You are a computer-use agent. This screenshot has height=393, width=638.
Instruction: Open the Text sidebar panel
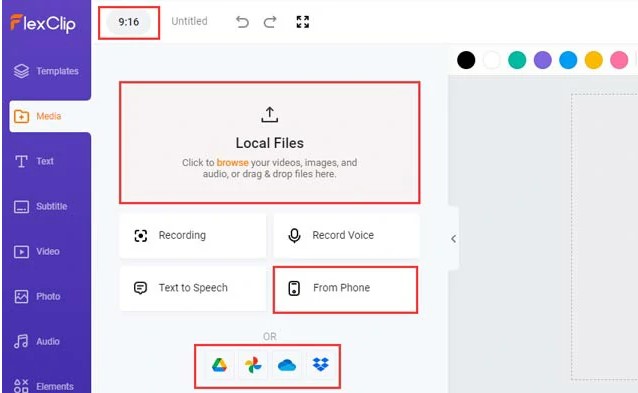[x=34, y=161]
